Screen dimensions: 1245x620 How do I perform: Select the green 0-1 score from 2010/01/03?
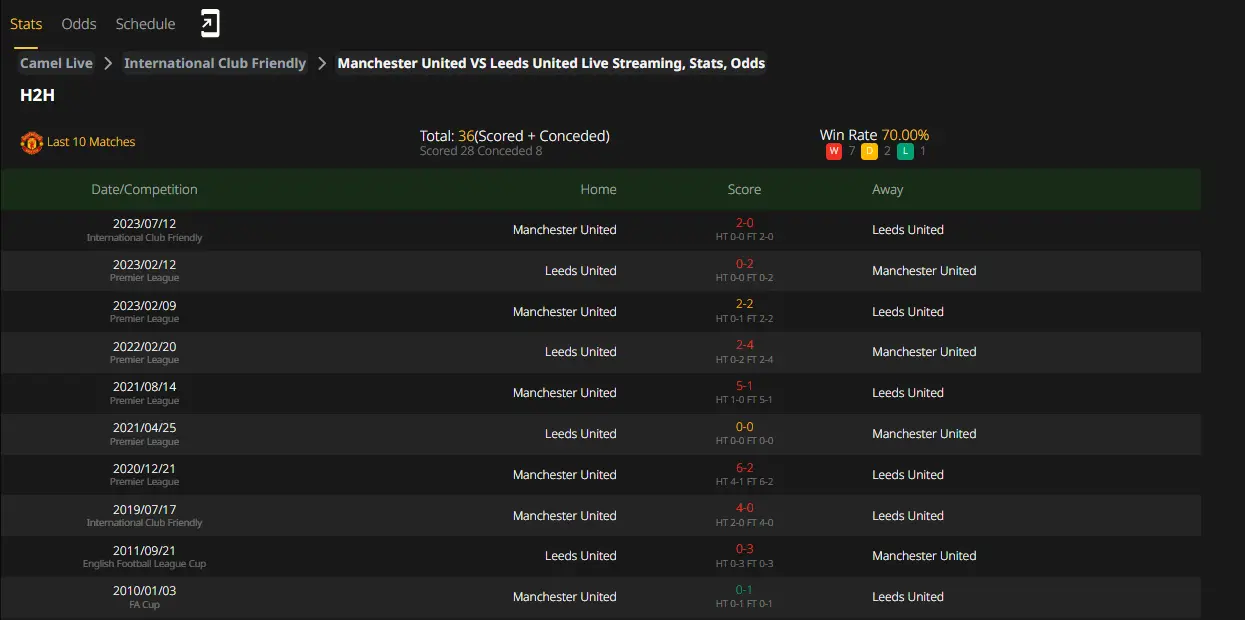click(x=744, y=590)
